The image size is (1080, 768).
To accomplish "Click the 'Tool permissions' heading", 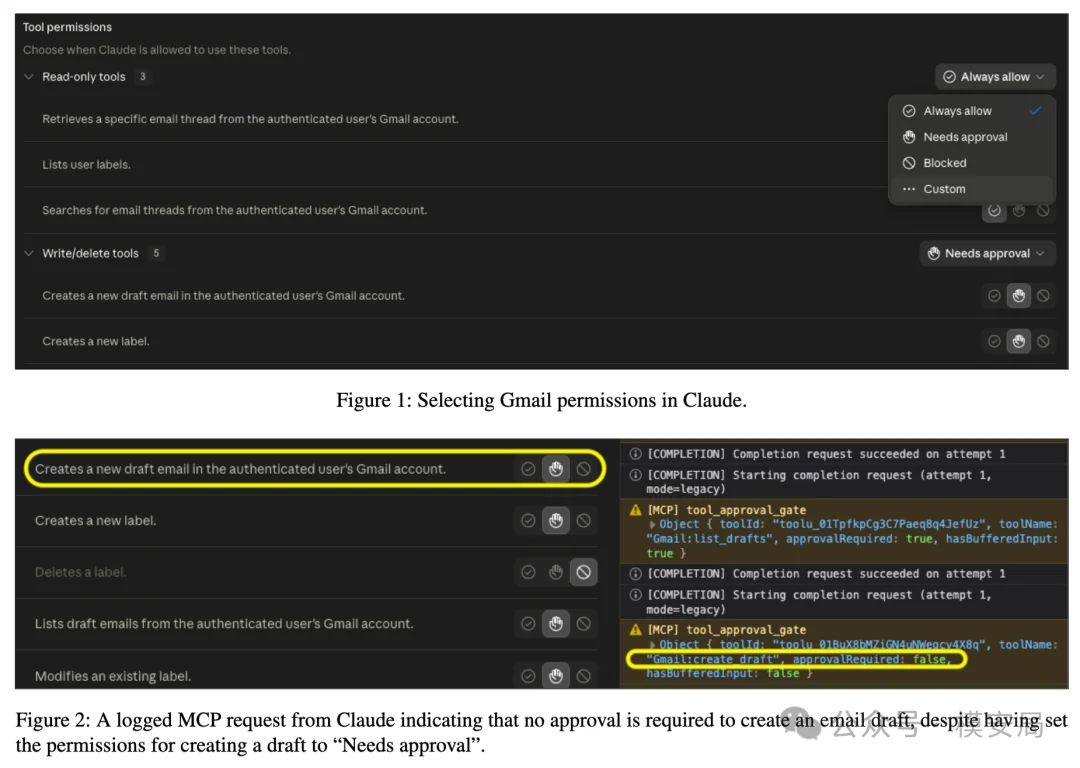I will coord(68,28).
